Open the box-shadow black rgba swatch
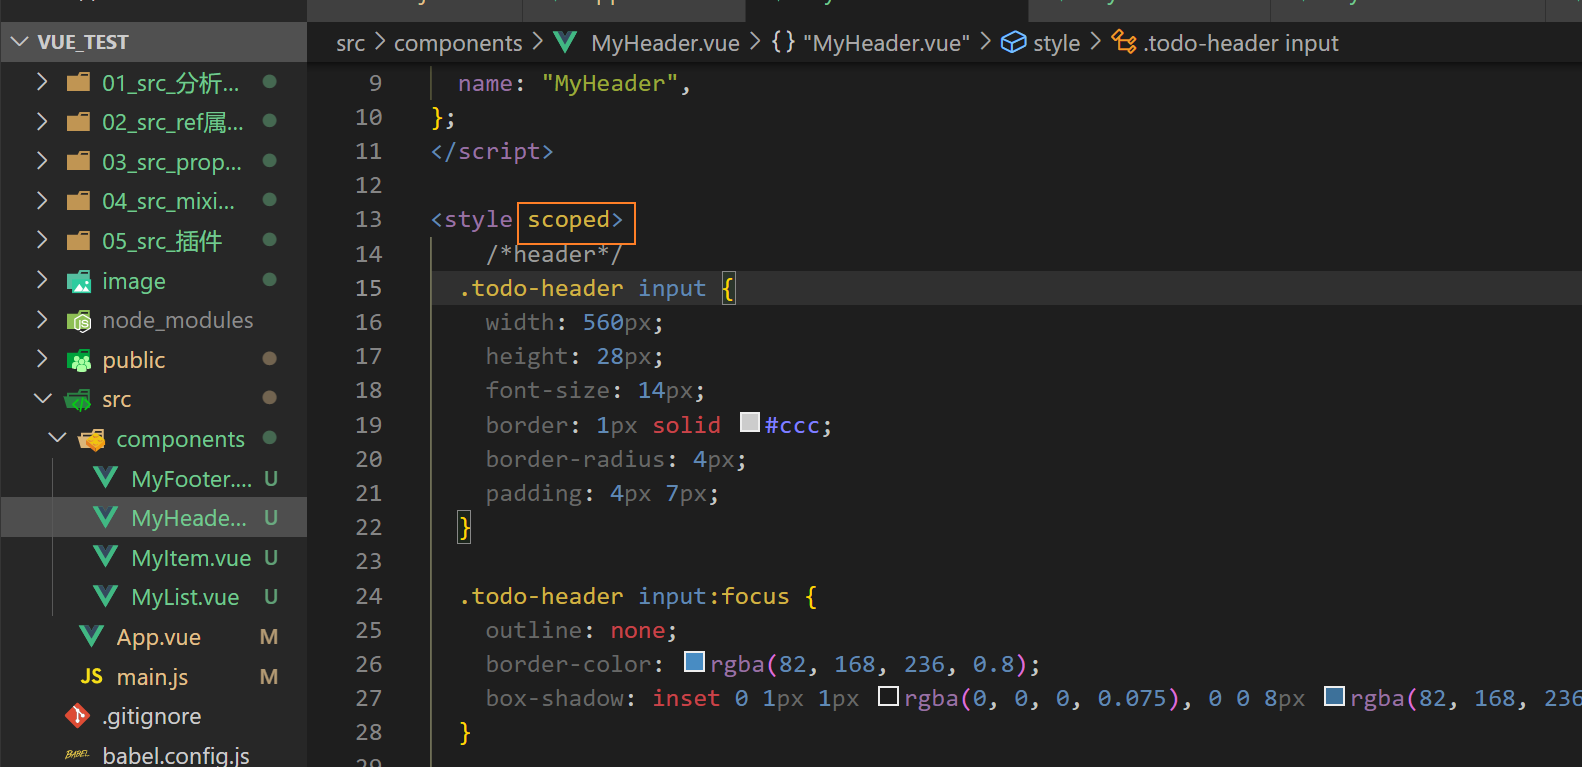The height and width of the screenshot is (767, 1582). (x=888, y=695)
